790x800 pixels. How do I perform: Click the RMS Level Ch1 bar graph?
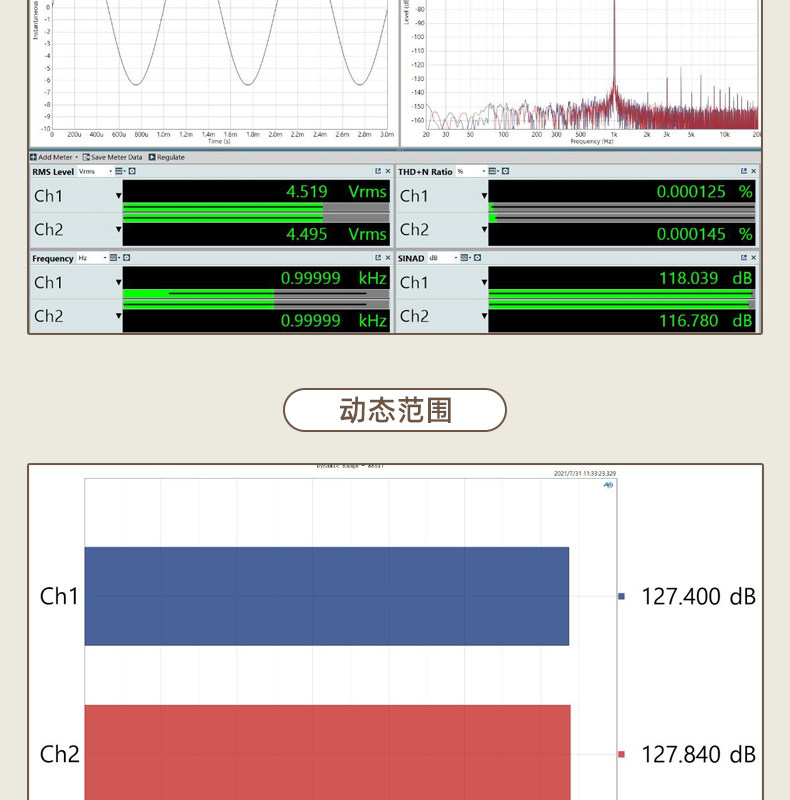pos(256,207)
